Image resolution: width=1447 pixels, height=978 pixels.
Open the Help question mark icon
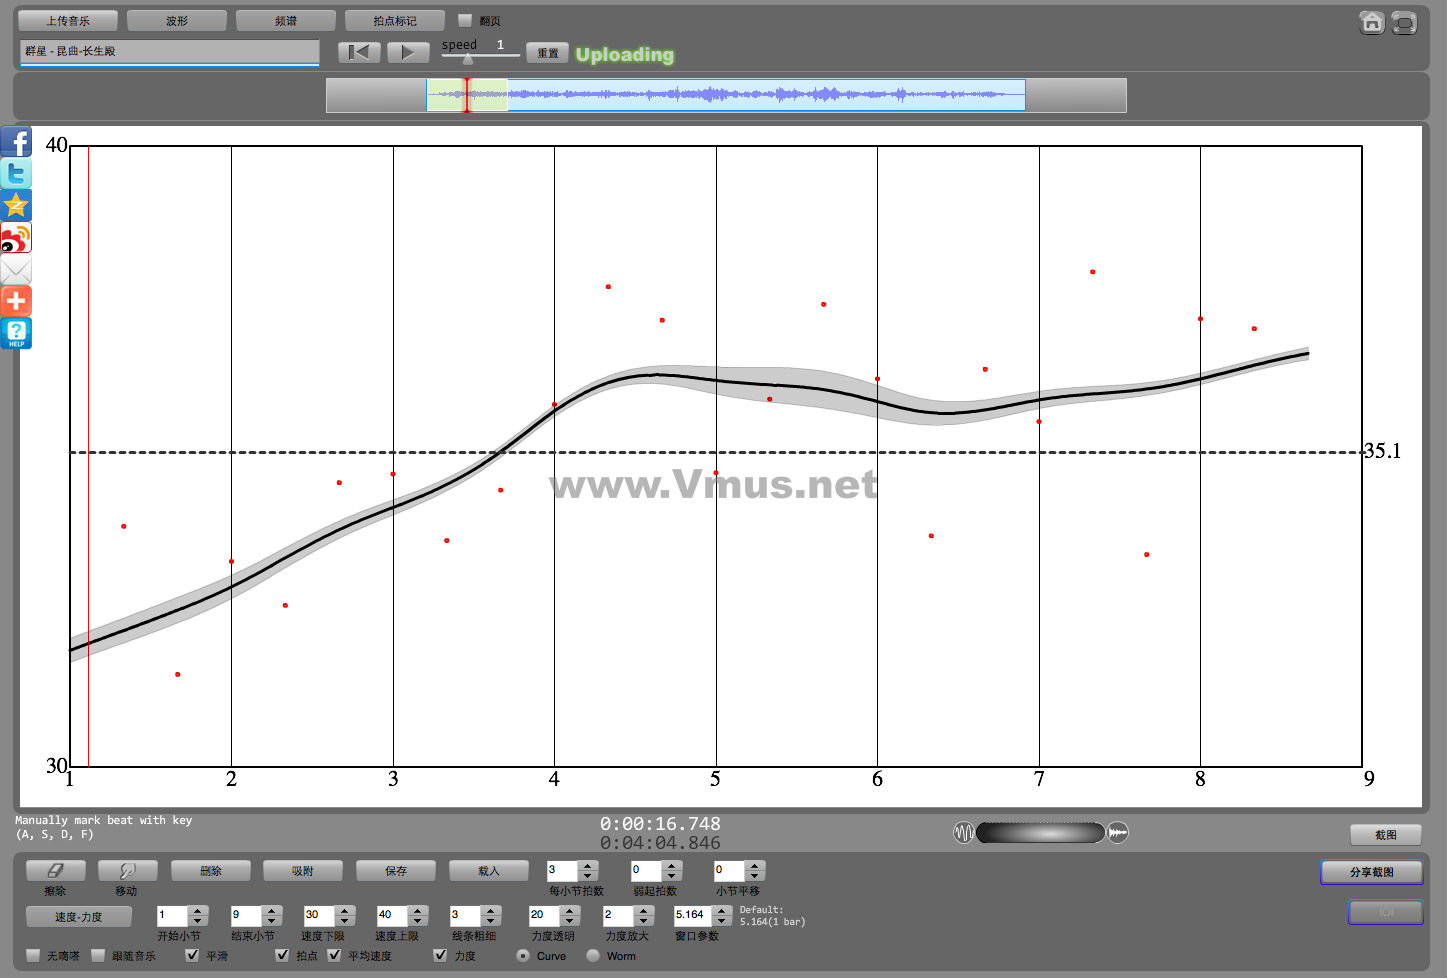pos(16,333)
